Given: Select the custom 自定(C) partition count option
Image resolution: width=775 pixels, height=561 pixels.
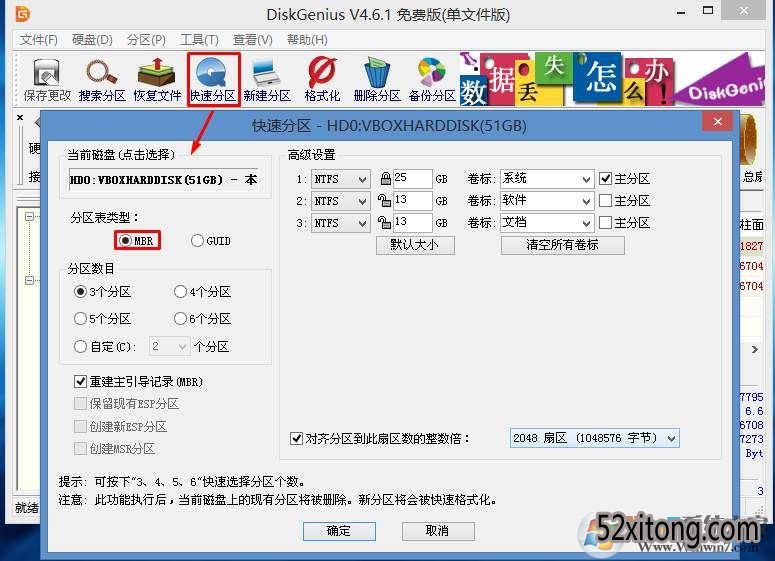Looking at the screenshot, I should [105, 346].
